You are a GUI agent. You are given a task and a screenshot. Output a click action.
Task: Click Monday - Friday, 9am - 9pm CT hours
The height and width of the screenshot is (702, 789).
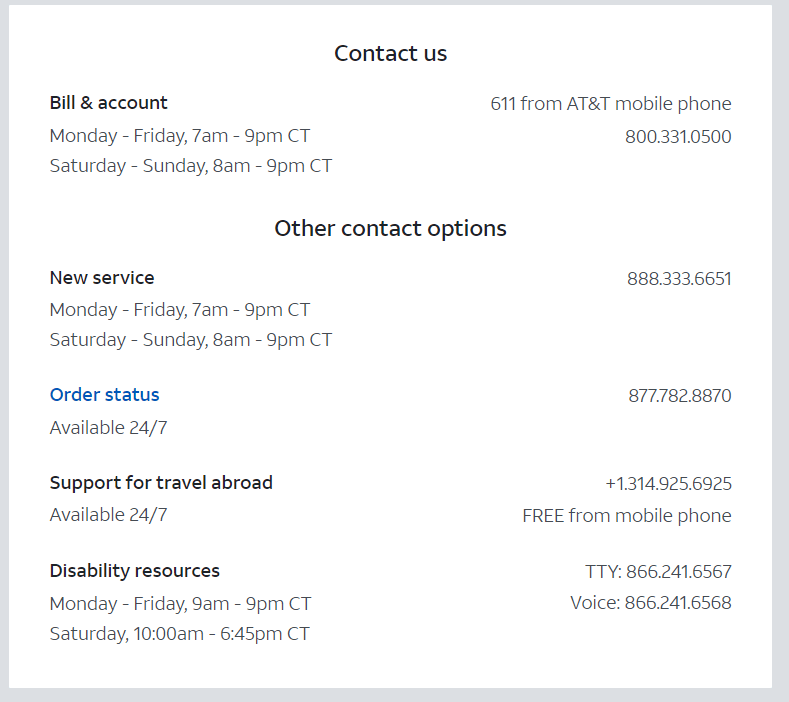click(180, 604)
